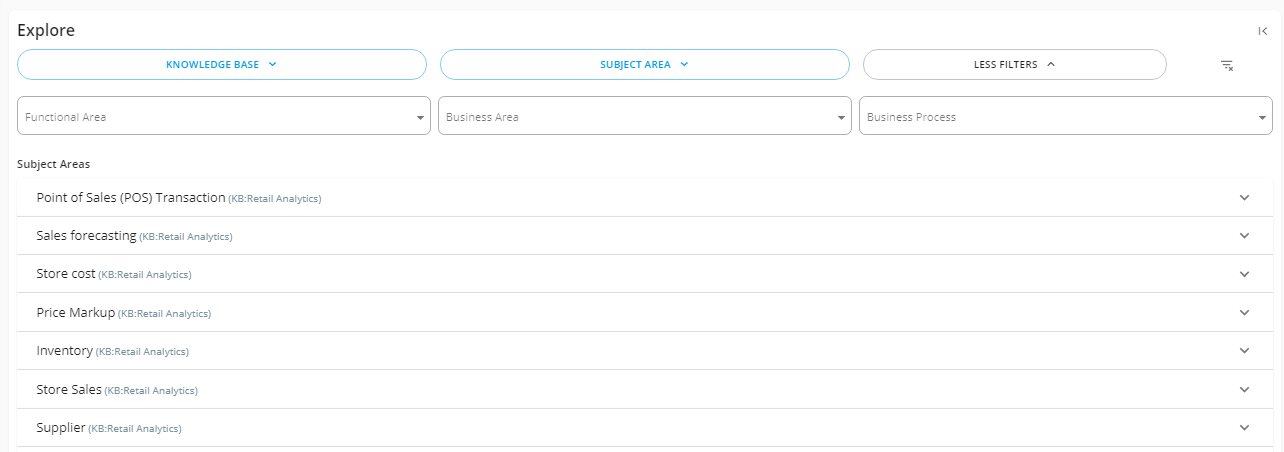The image size is (1284, 452).
Task: Expand the Inventory chevron
Action: (x=1245, y=351)
